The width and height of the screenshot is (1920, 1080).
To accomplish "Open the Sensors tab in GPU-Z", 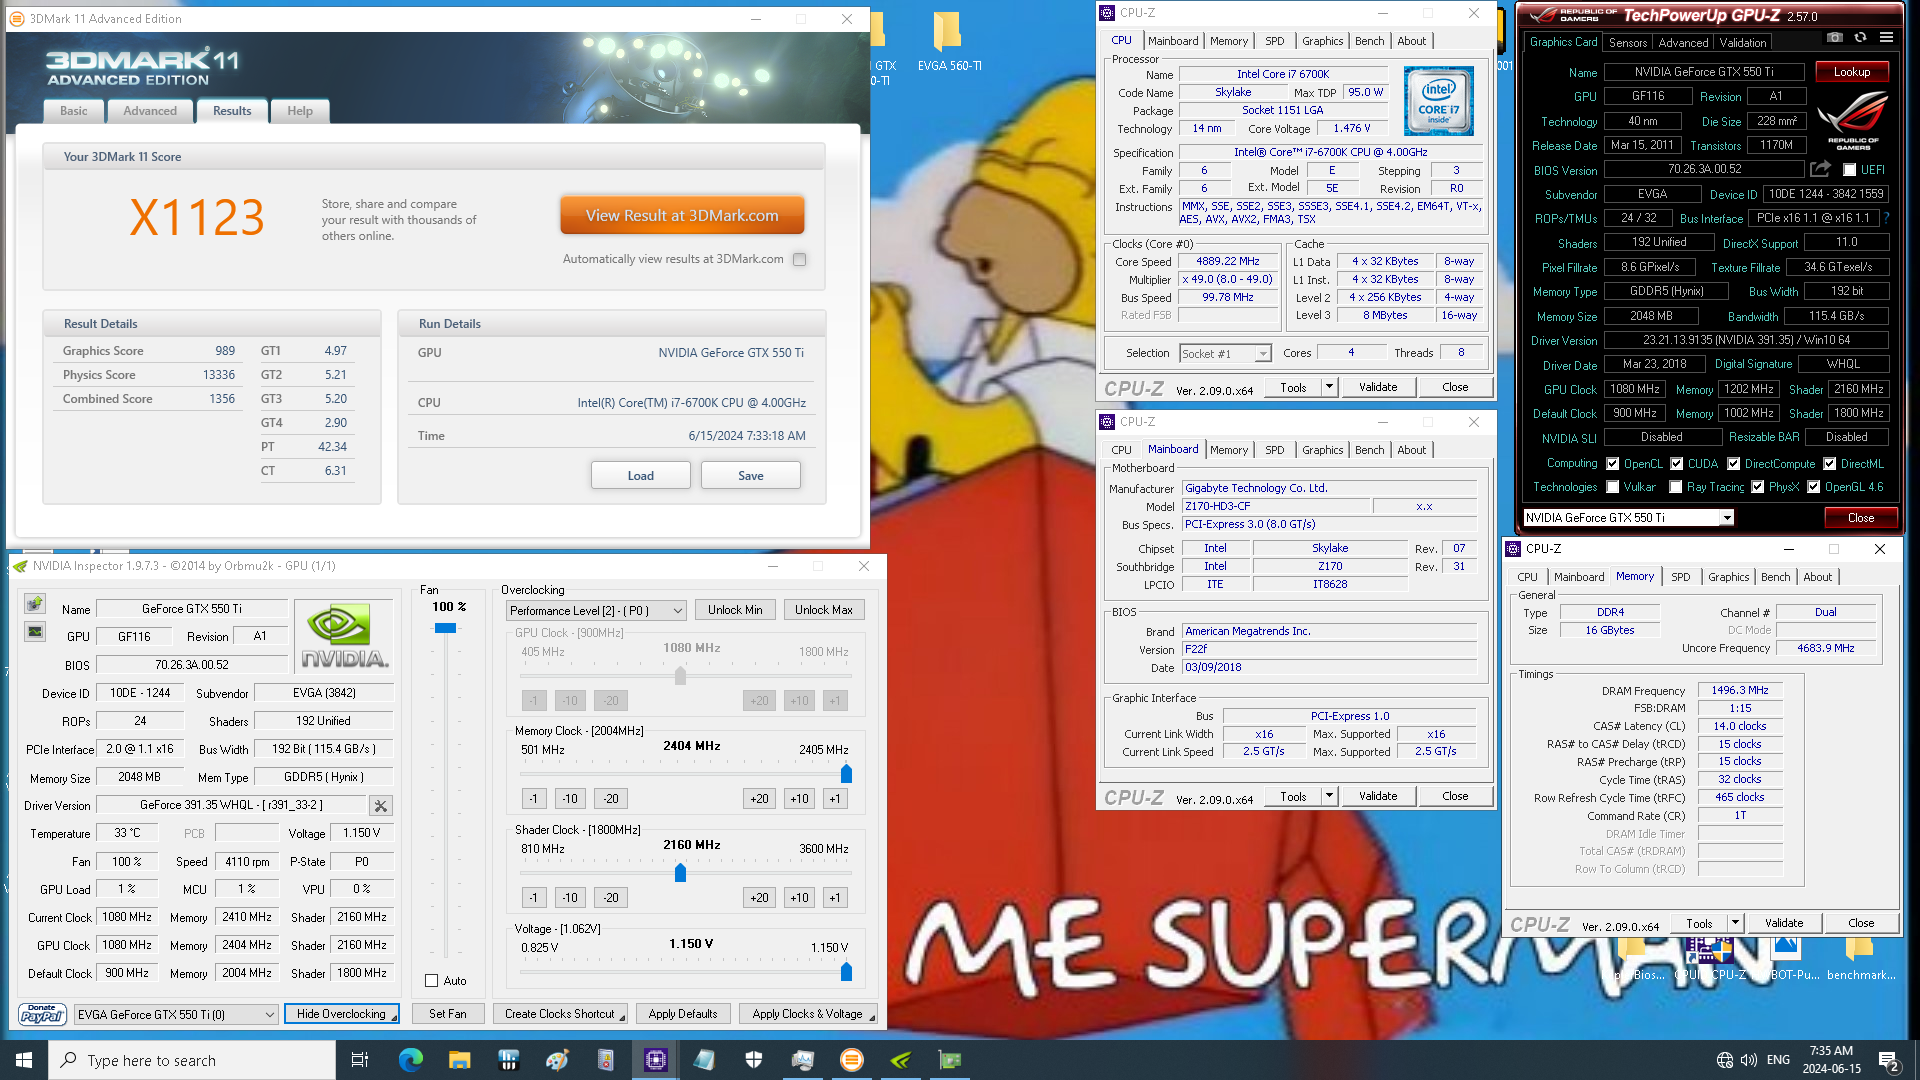I will click(1627, 42).
